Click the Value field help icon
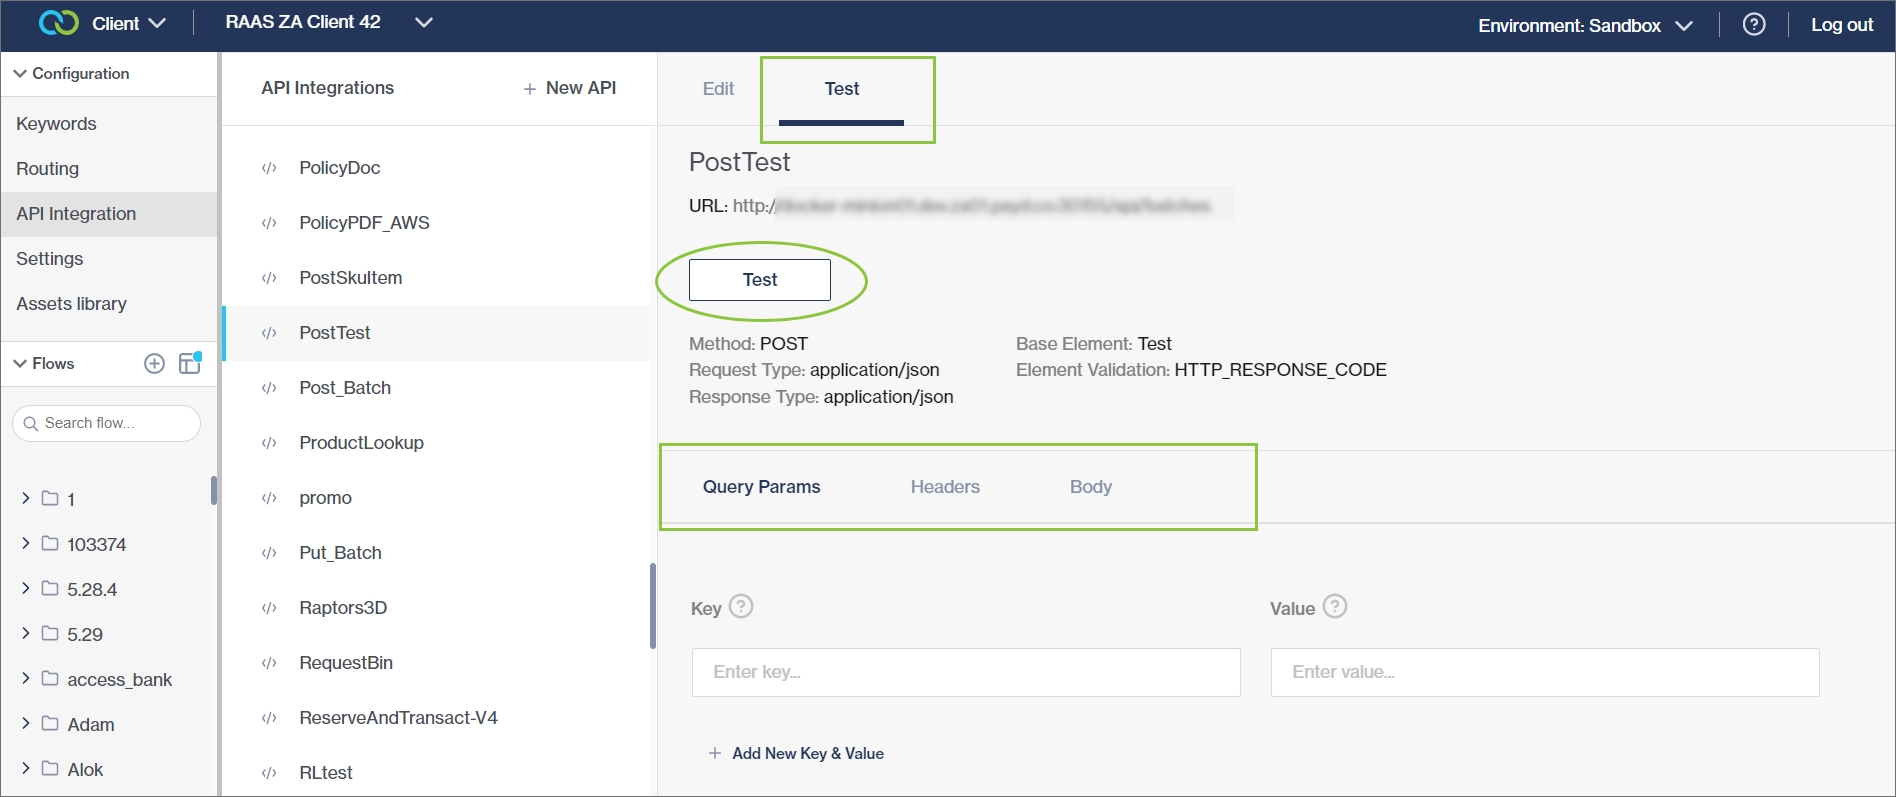 (1335, 607)
